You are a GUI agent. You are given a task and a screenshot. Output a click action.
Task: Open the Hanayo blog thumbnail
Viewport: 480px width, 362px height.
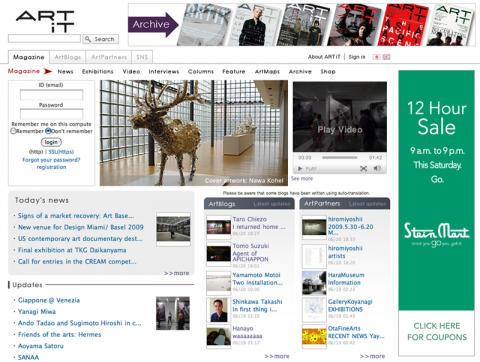[x=218, y=336]
